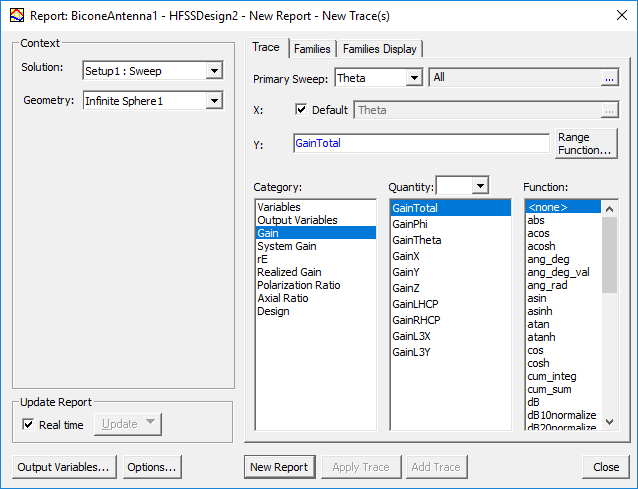Select acosh function

point(563,246)
